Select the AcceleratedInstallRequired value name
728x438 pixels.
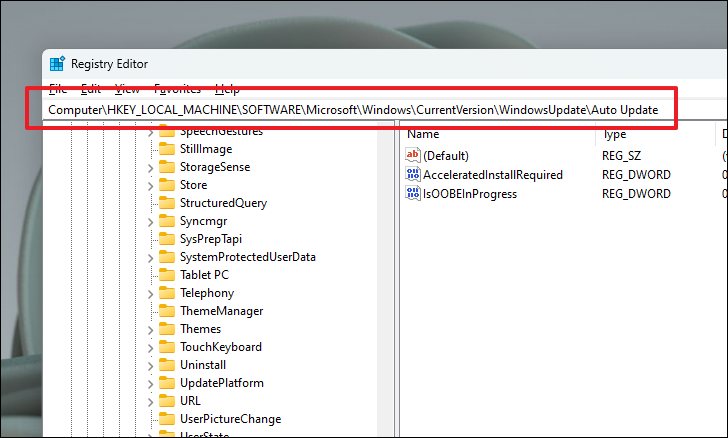click(x=493, y=175)
